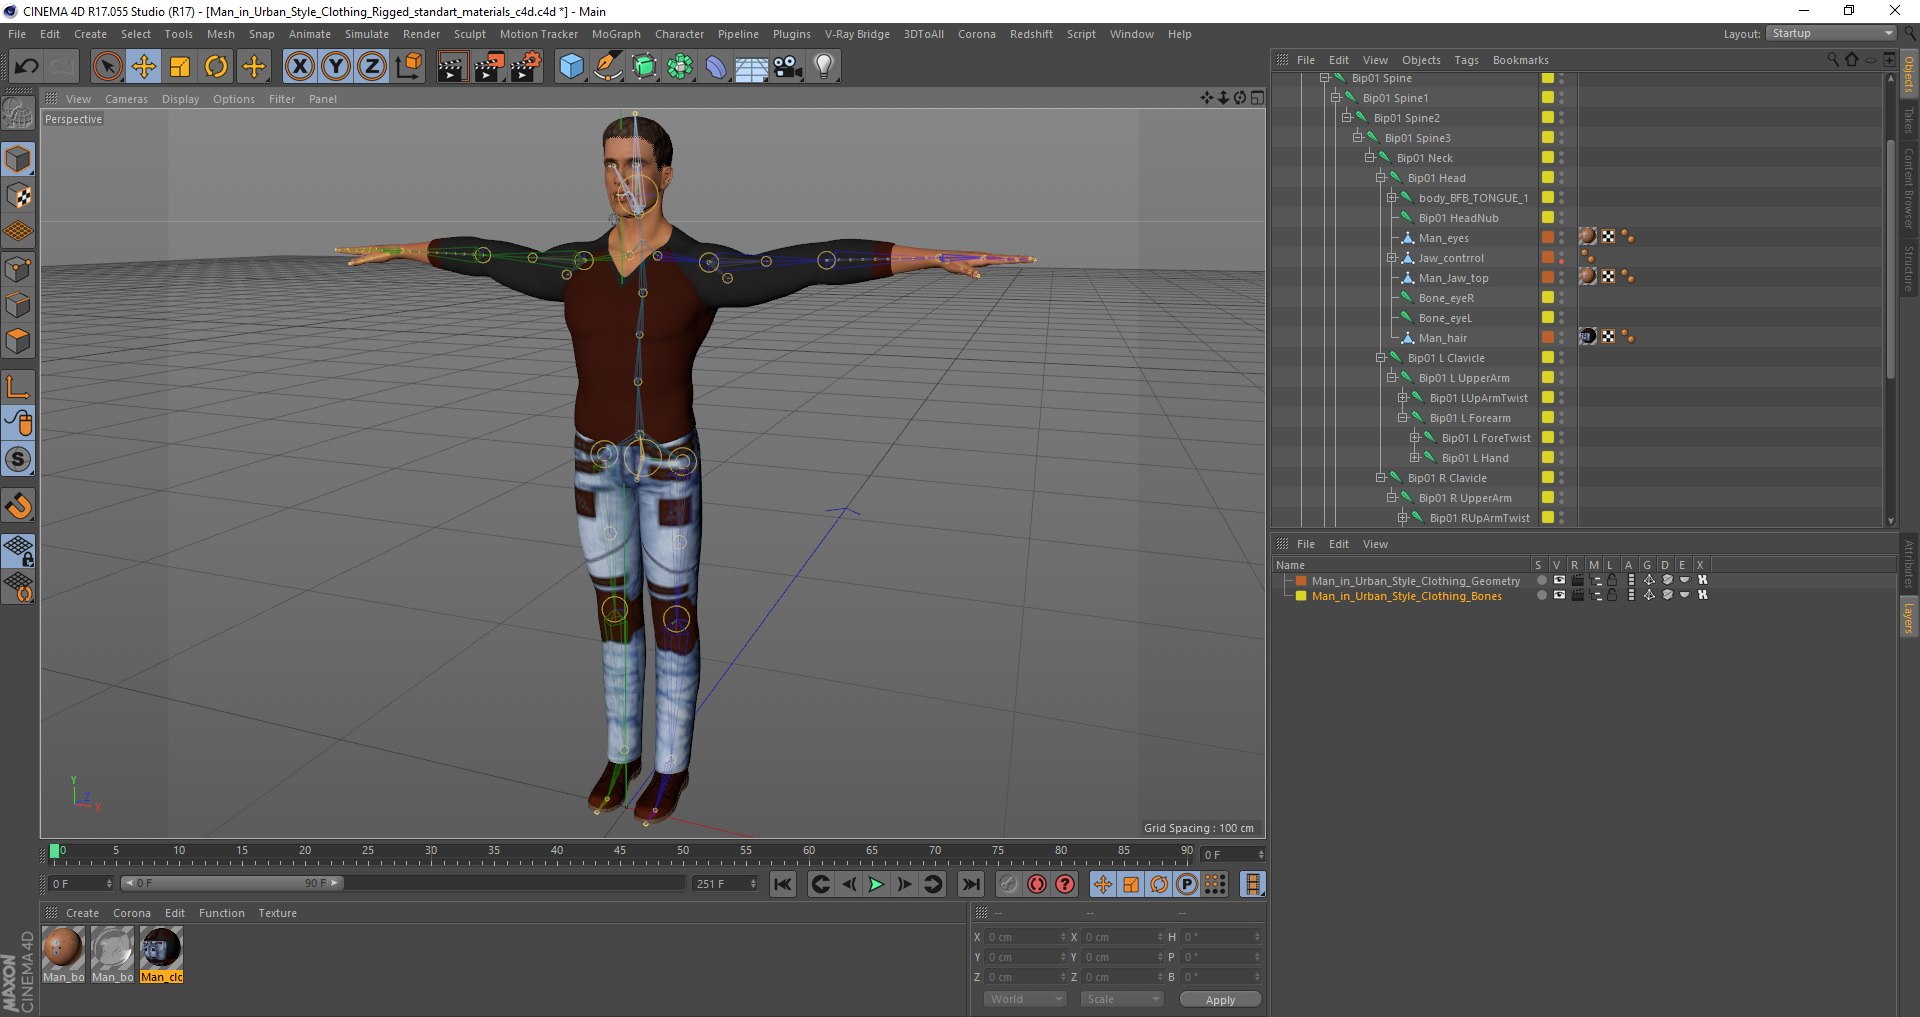Open the deformer Bend icon
This screenshot has height=1017, width=1920.
click(716, 67)
